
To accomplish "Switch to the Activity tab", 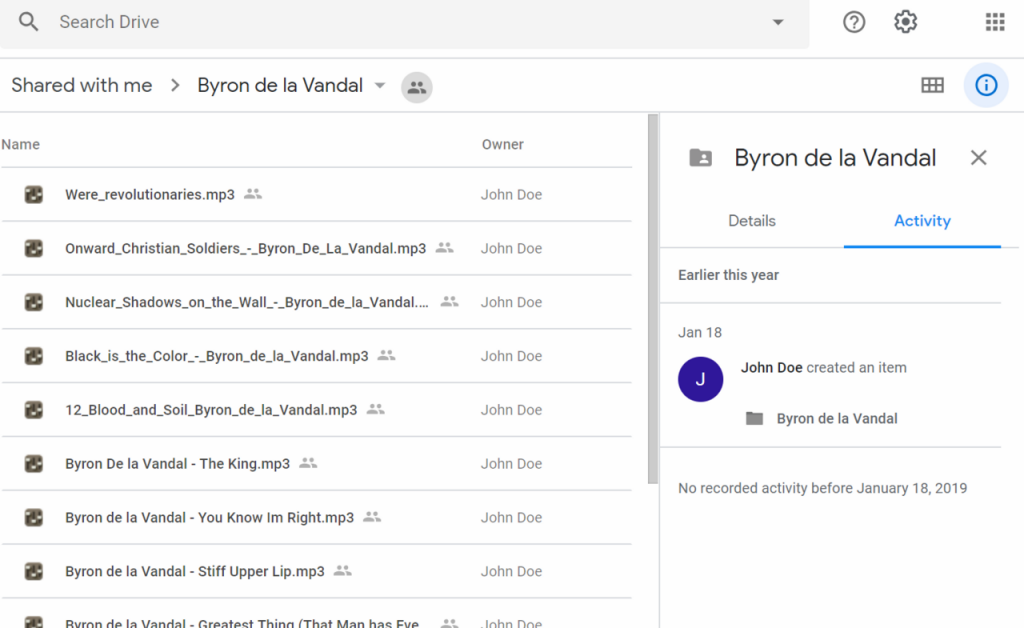I will 921,221.
